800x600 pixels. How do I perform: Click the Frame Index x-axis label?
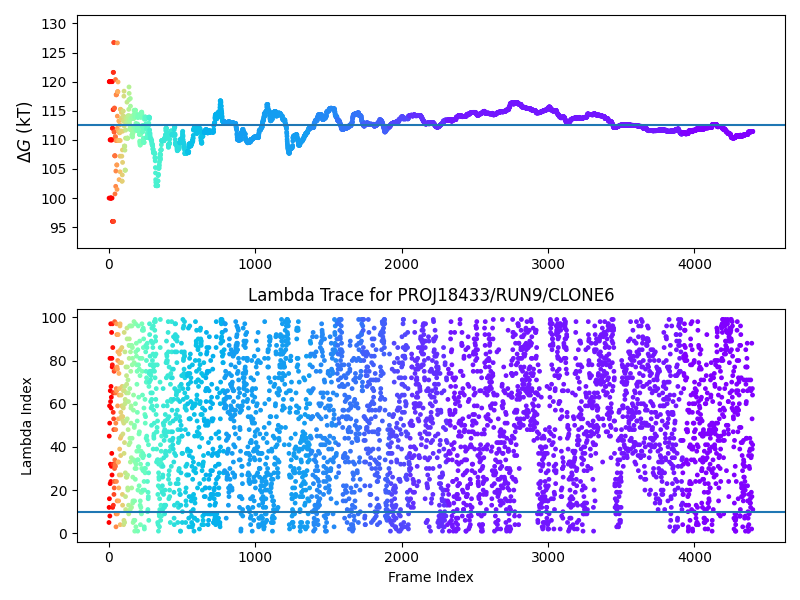(x=431, y=577)
